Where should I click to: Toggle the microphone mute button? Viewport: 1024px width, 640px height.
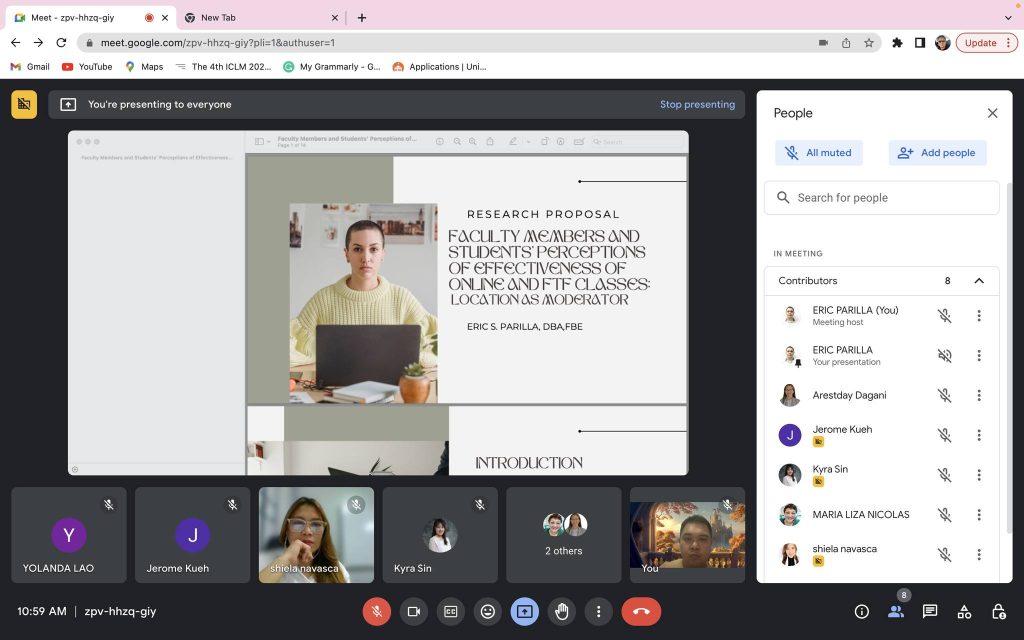(x=377, y=611)
